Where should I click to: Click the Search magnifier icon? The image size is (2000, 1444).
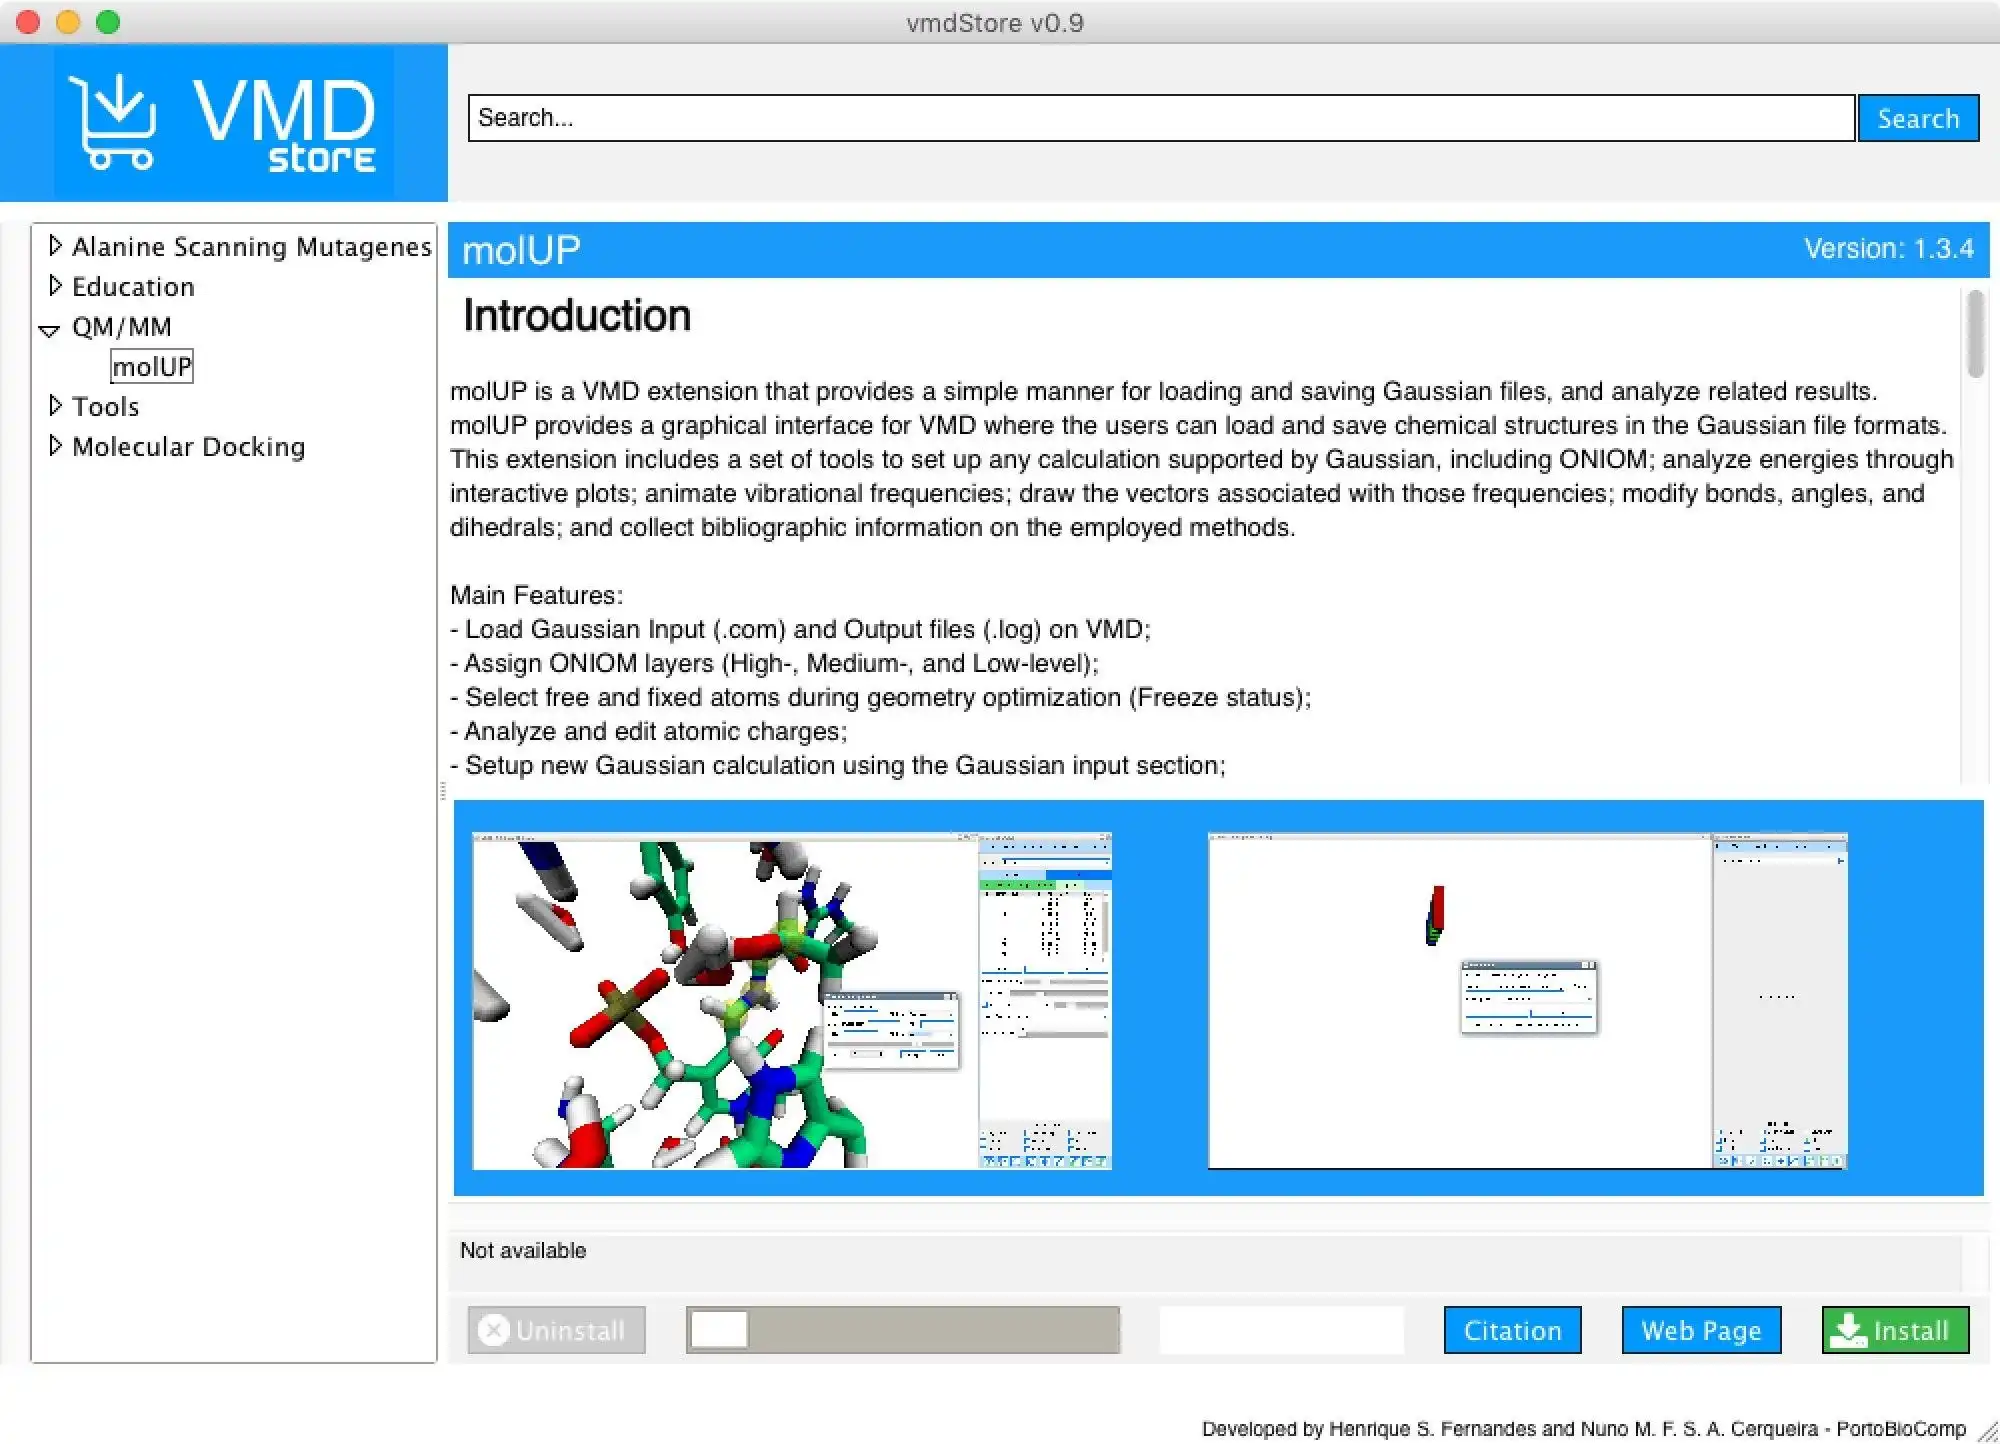1918,118
